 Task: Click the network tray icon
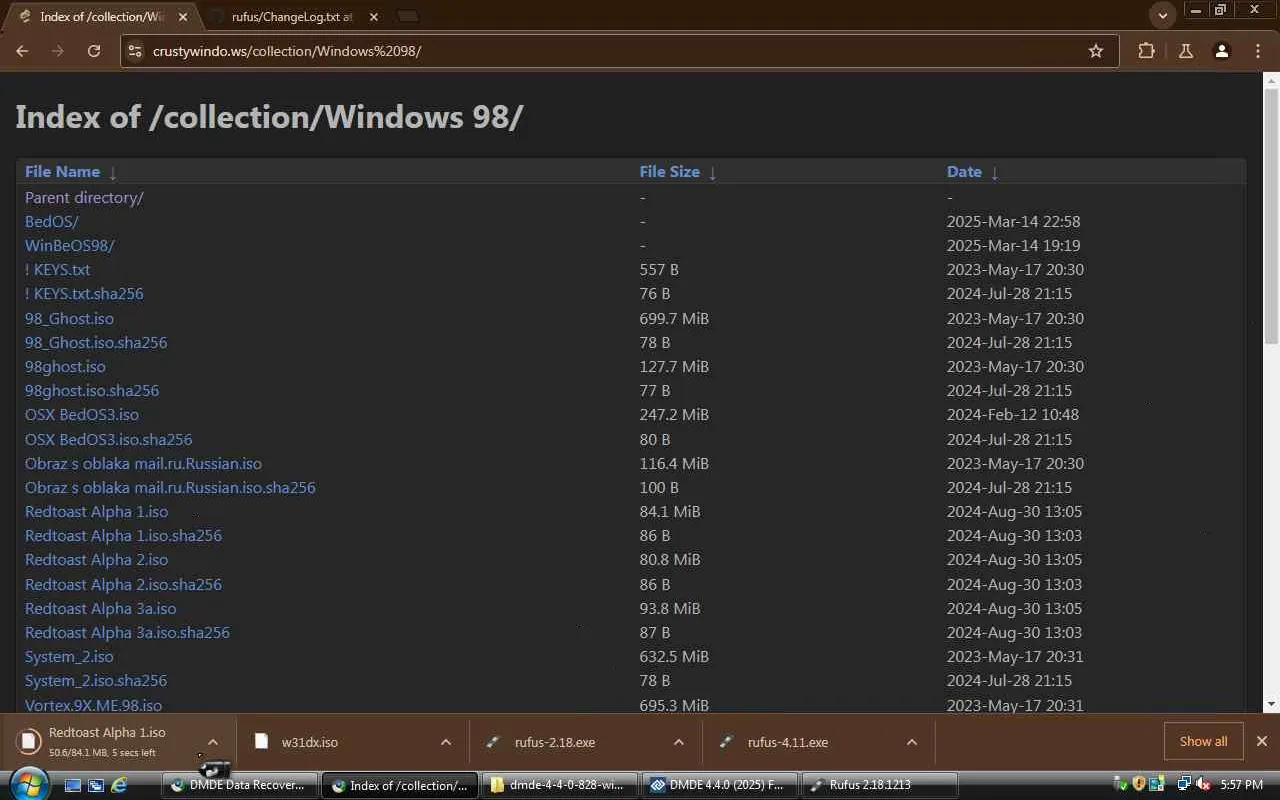[x=1185, y=785]
